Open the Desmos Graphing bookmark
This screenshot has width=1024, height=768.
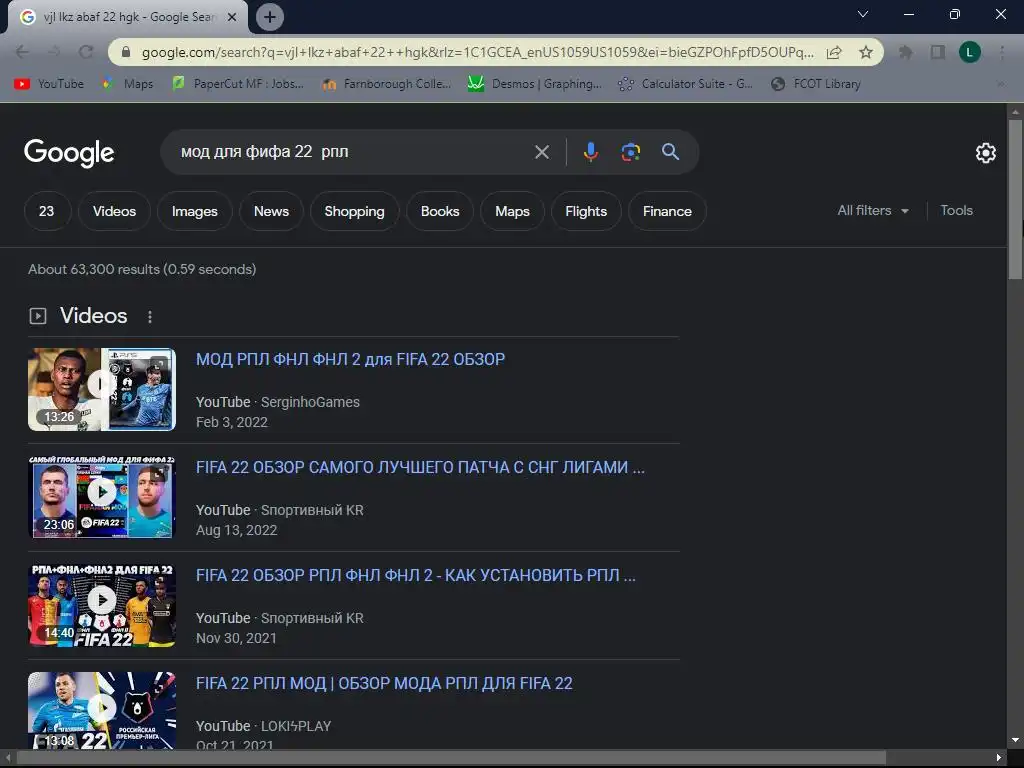pos(535,84)
